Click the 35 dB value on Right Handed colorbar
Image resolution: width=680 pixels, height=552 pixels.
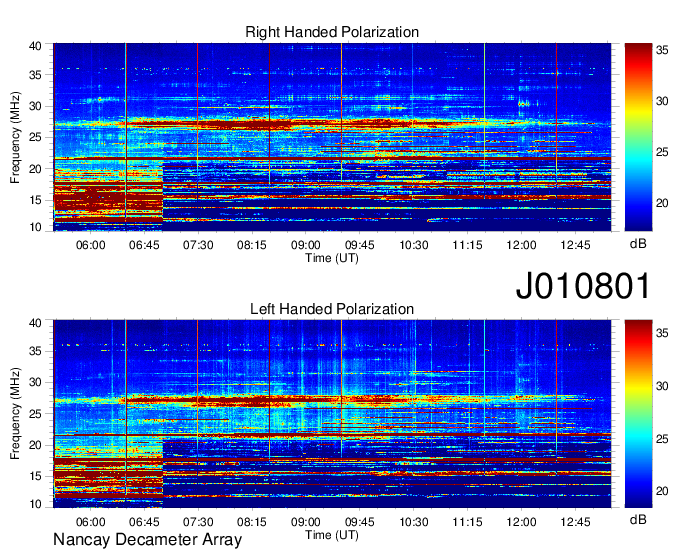click(662, 50)
